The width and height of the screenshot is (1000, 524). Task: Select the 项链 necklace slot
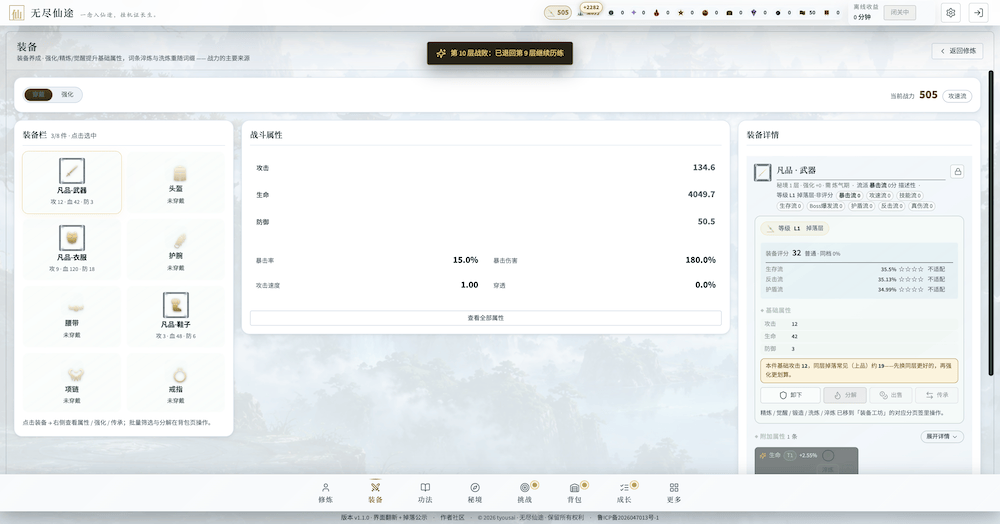click(71, 382)
